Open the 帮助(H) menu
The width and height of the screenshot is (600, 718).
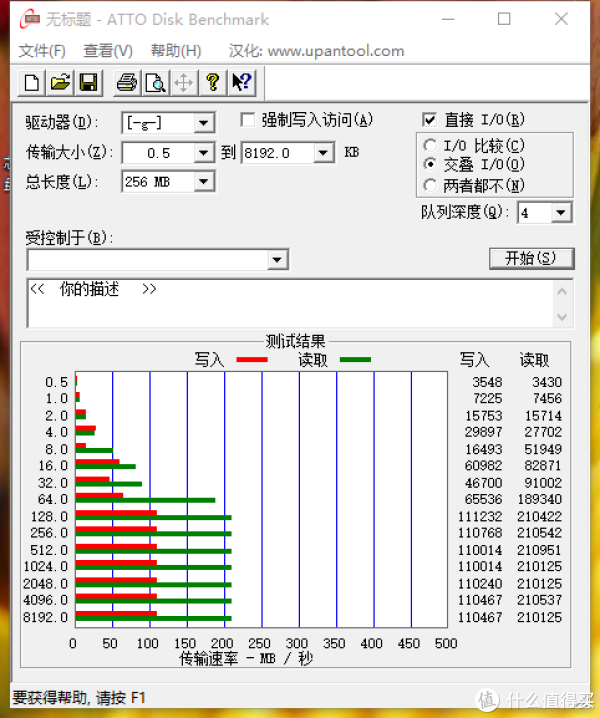[176, 51]
